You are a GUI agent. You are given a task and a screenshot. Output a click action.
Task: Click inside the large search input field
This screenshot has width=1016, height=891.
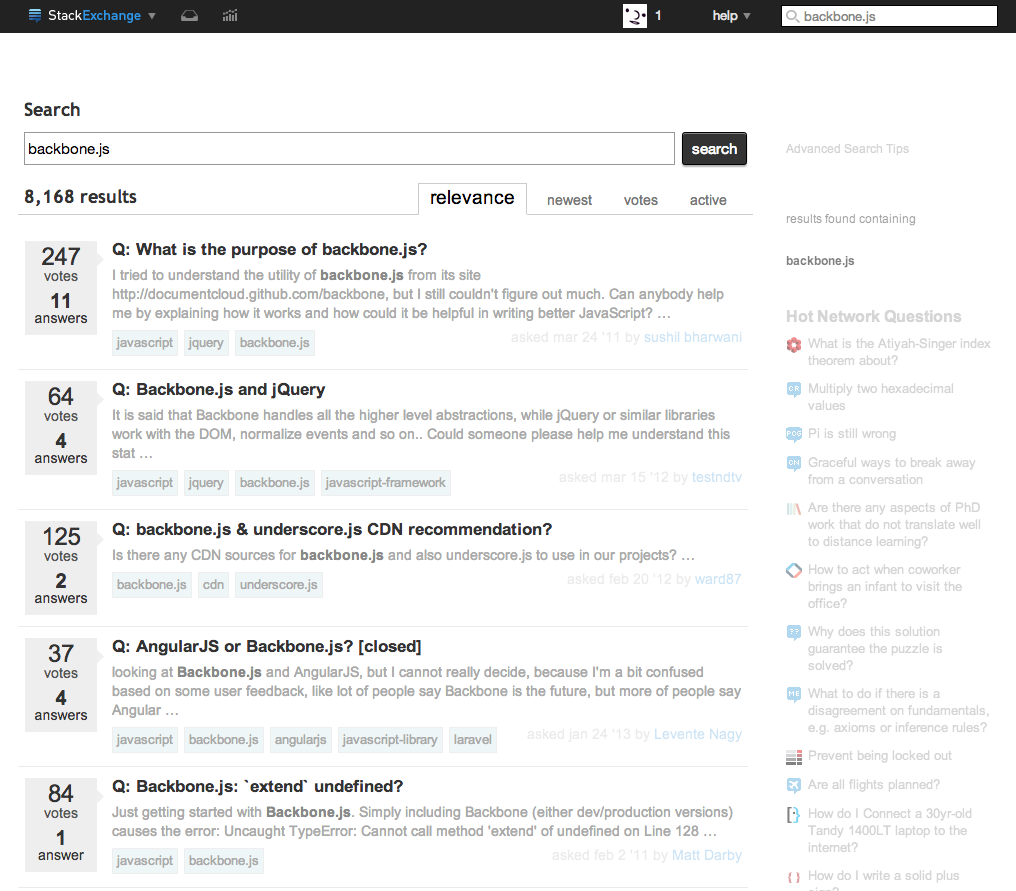pos(350,148)
